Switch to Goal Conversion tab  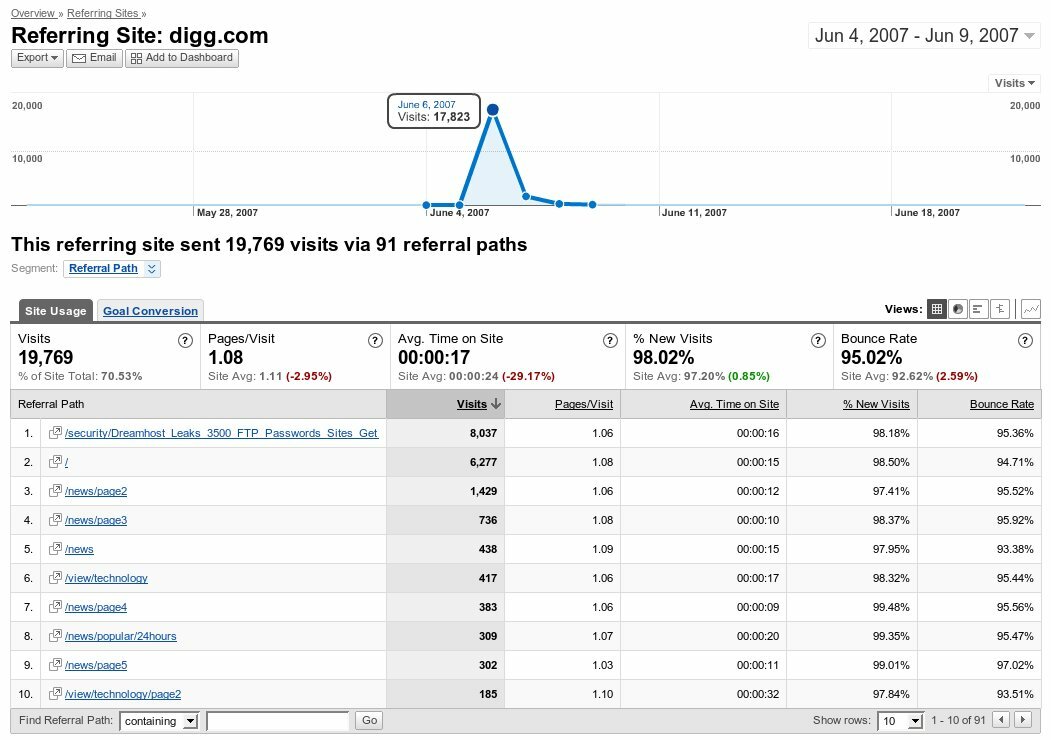tap(150, 311)
